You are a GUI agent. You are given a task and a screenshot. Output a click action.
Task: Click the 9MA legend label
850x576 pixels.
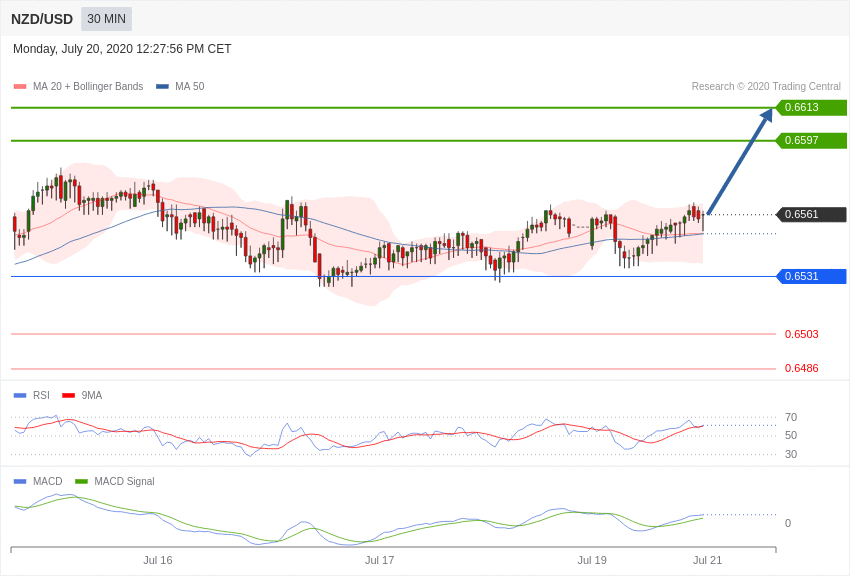pos(92,396)
